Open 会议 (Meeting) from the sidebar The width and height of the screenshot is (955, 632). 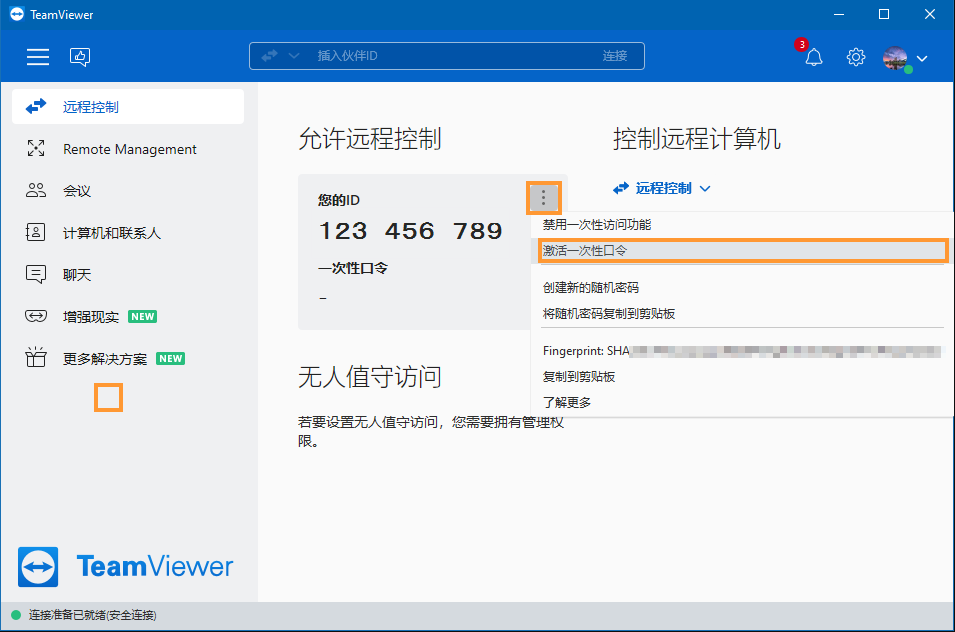[35, 190]
